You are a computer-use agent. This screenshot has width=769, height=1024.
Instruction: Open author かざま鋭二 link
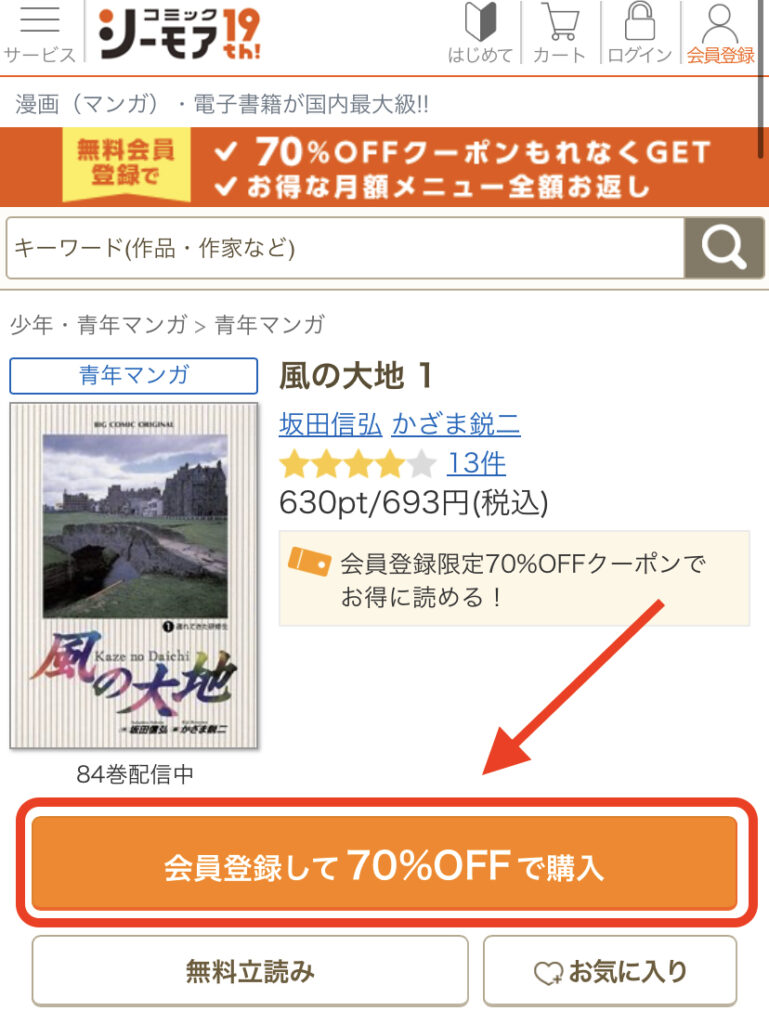pyautogui.click(x=456, y=424)
